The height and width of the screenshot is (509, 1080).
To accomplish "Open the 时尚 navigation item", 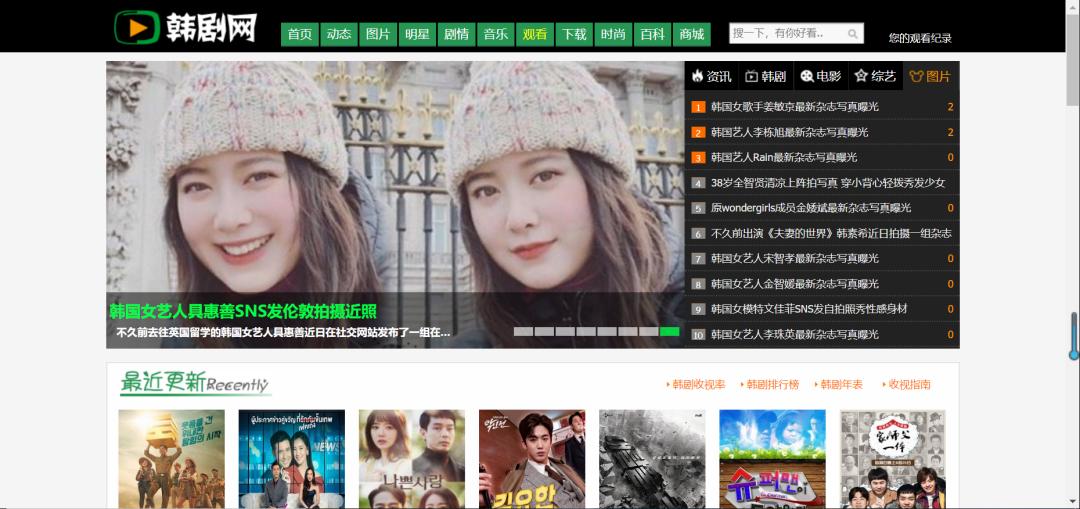I will [614, 34].
